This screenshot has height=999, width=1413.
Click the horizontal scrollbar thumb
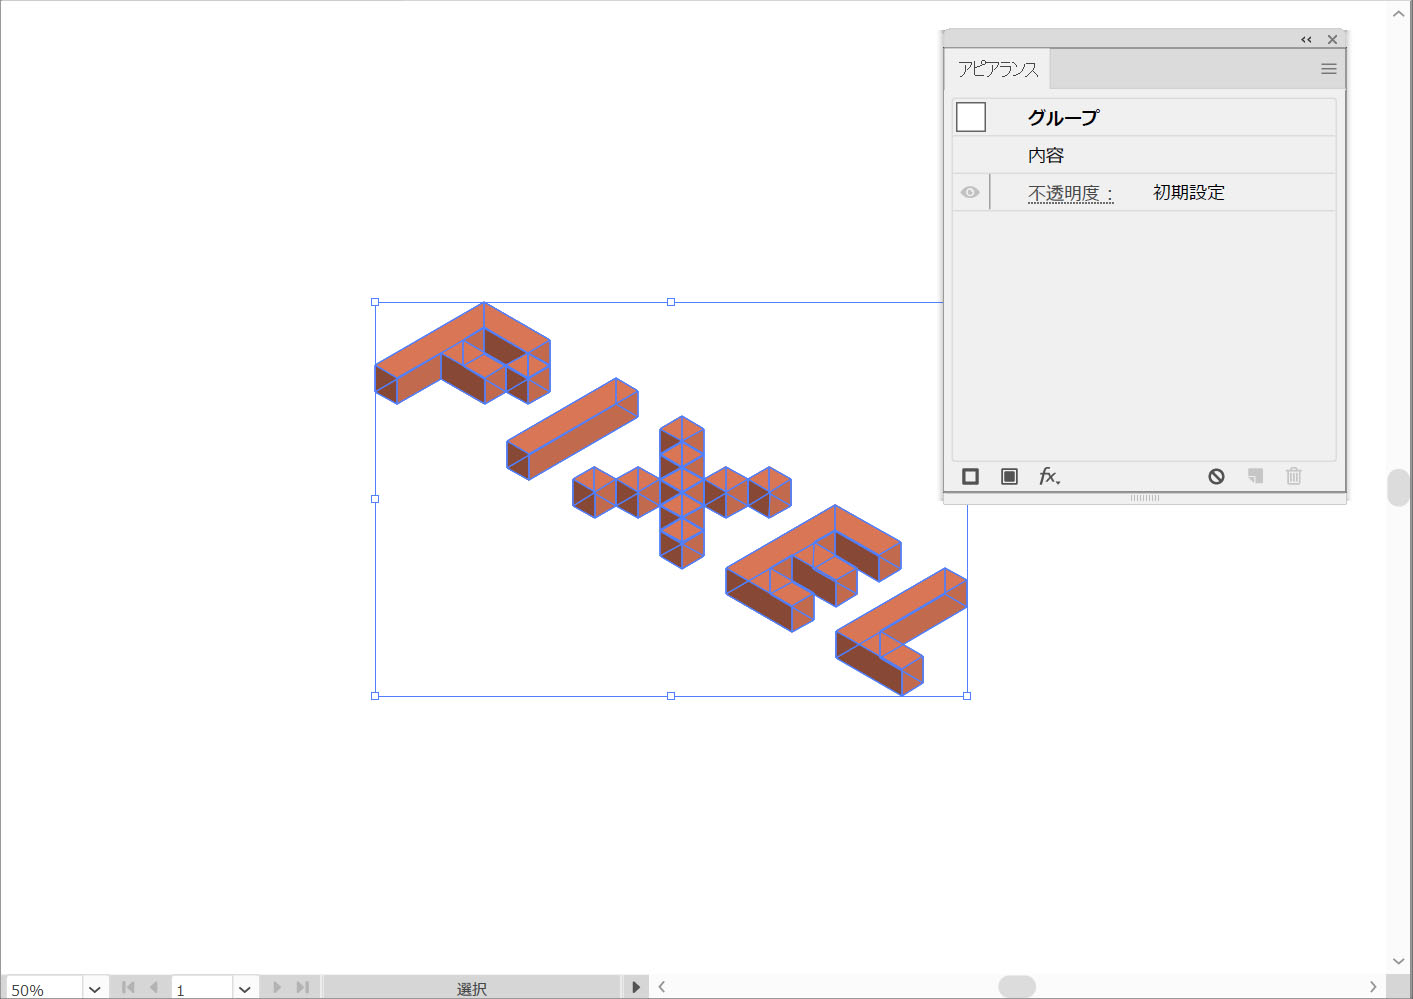click(x=1016, y=987)
